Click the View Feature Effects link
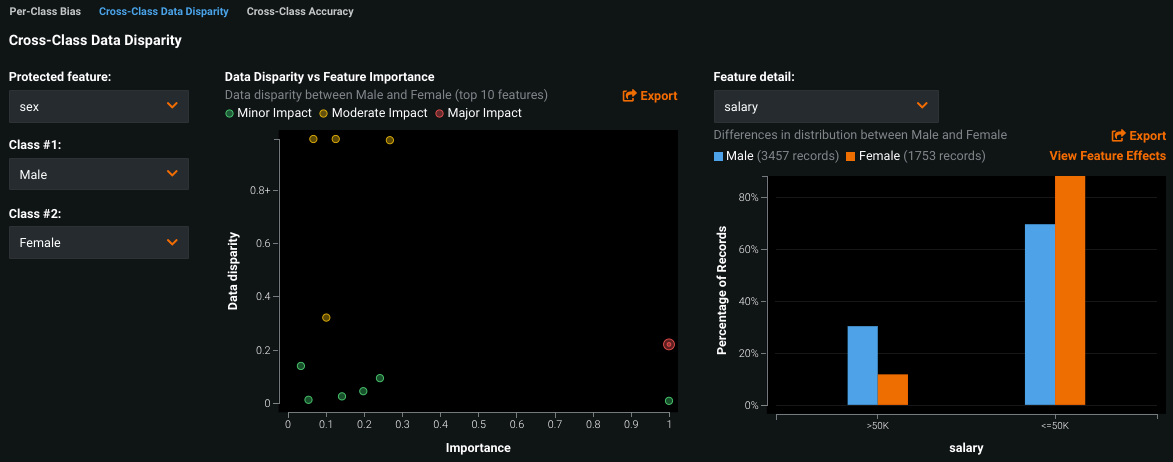 (1107, 156)
